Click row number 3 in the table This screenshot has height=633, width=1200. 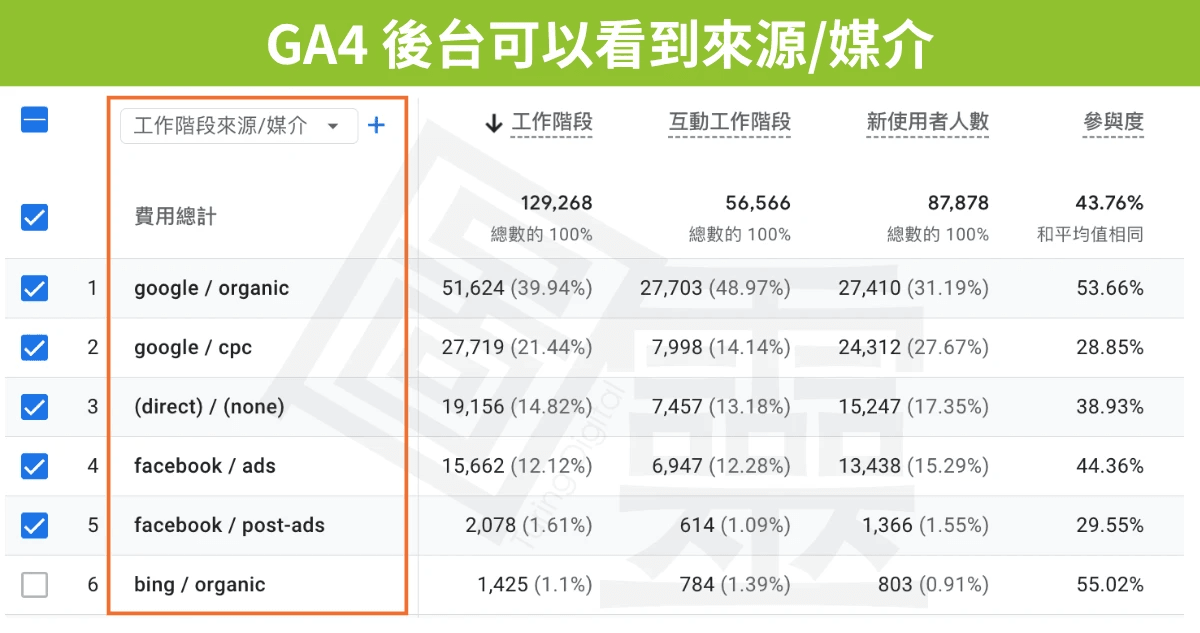[x=93, y=406]
